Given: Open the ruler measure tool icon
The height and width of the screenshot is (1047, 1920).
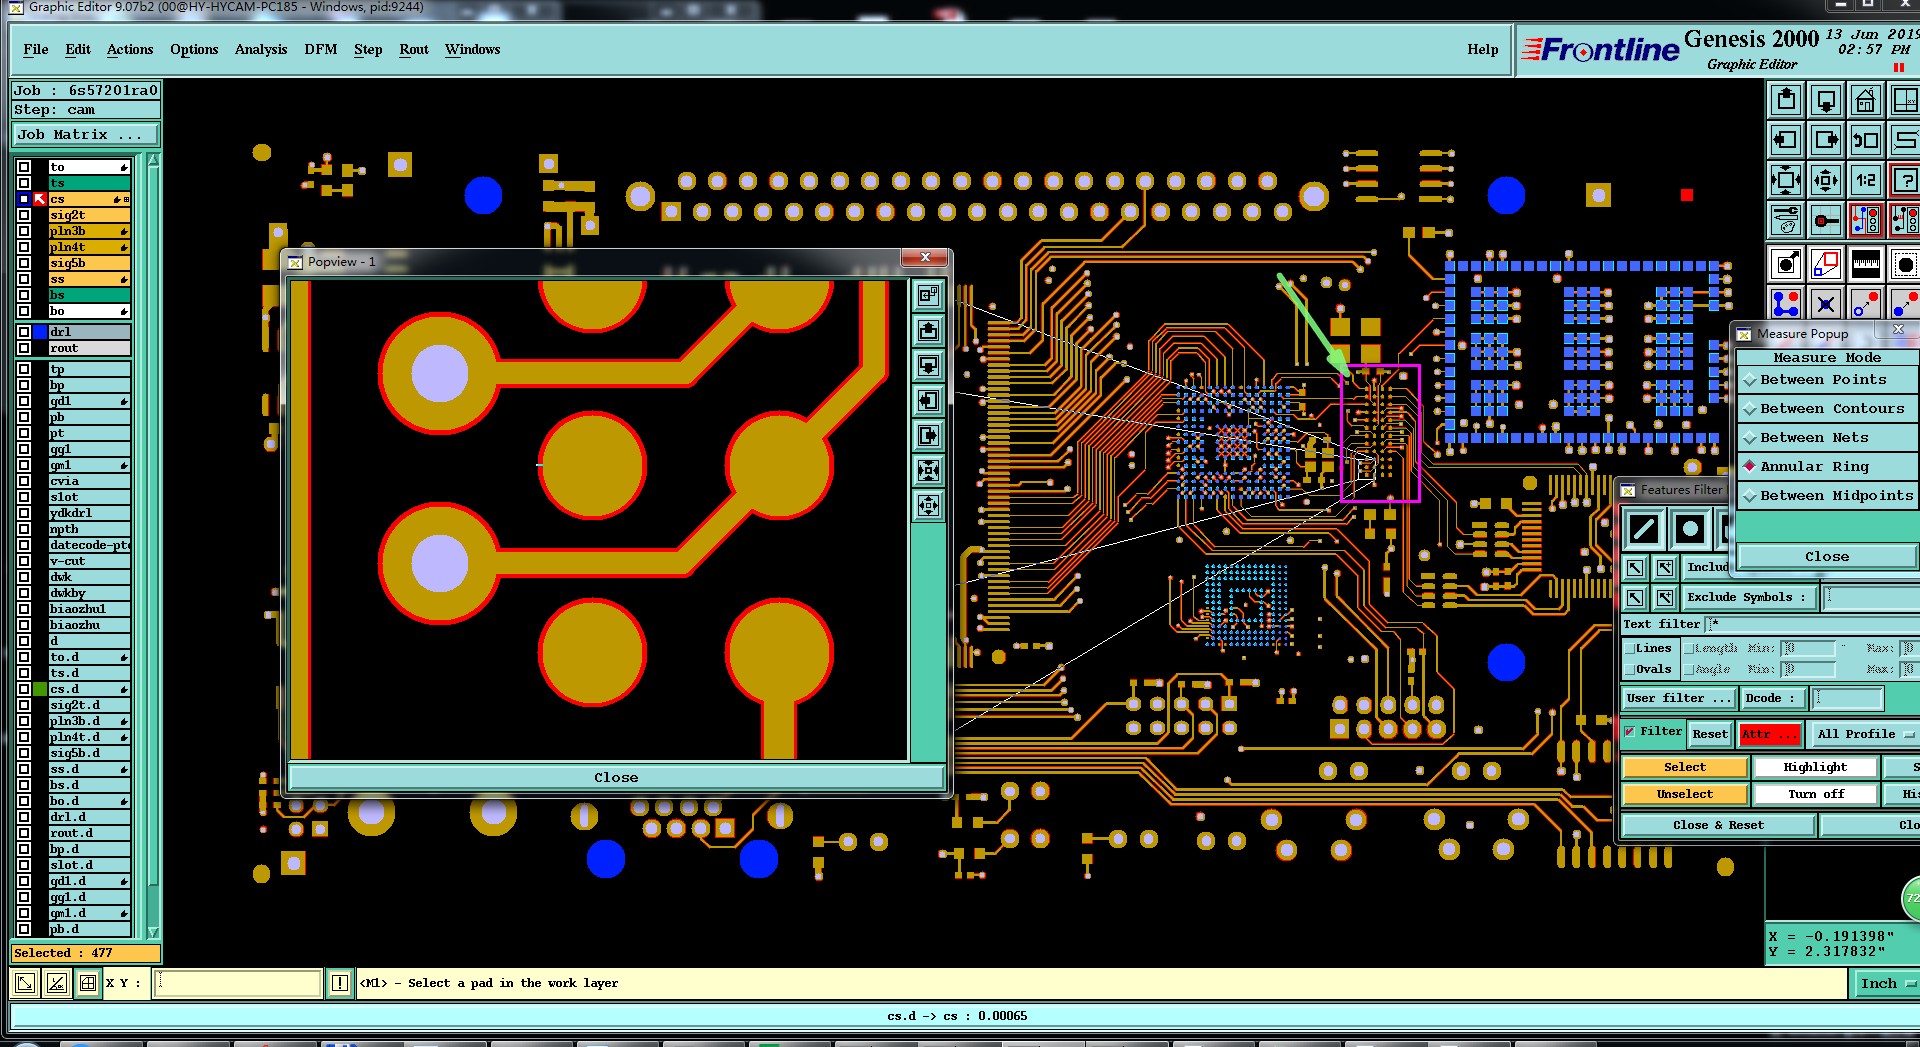Looking at the screenshot, I should point(1866,265).
